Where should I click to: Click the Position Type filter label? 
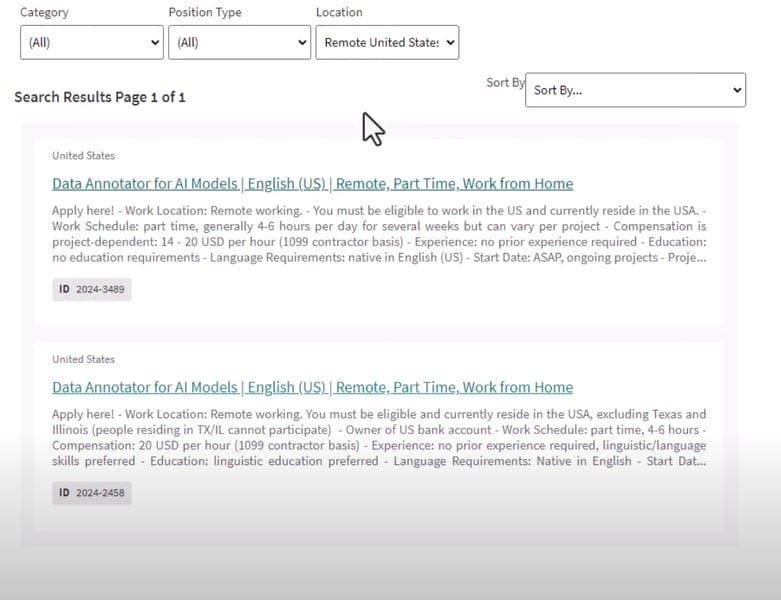tap(204, 12)
